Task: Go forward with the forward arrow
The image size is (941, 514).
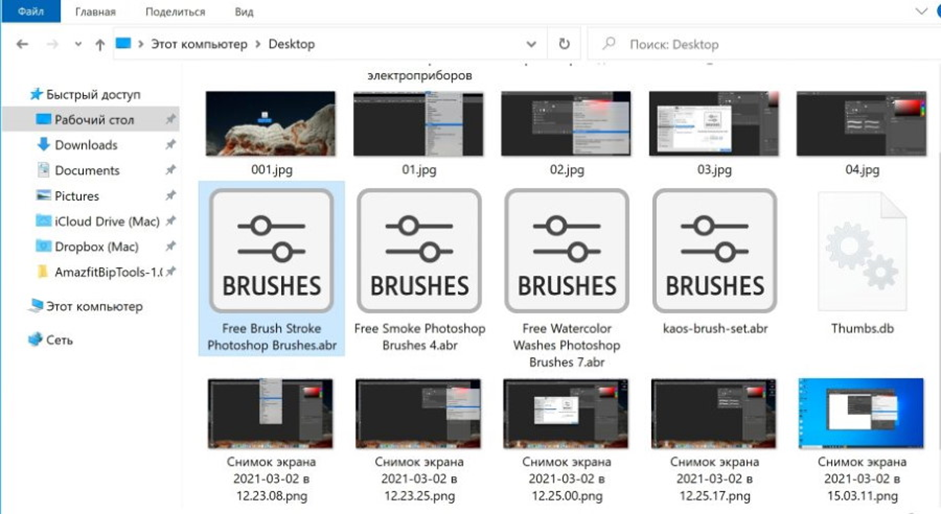Action: point(53,44)
